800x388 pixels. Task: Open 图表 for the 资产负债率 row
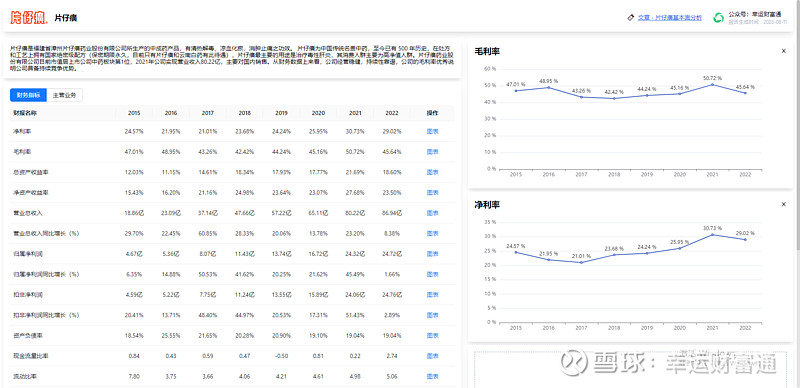pos(432,335)
